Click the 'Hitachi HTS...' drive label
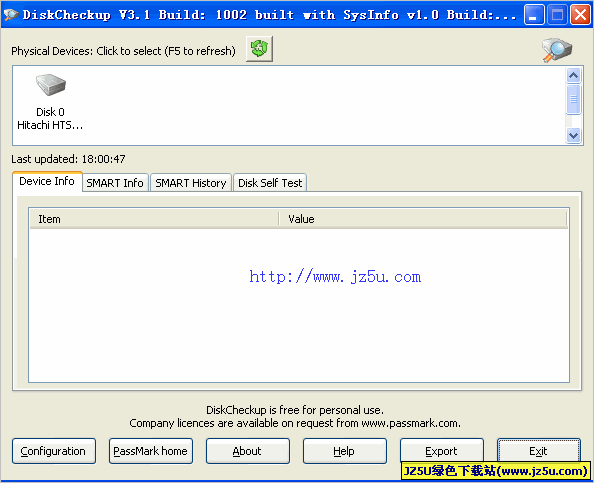594x483 pixels. (50, 125)
